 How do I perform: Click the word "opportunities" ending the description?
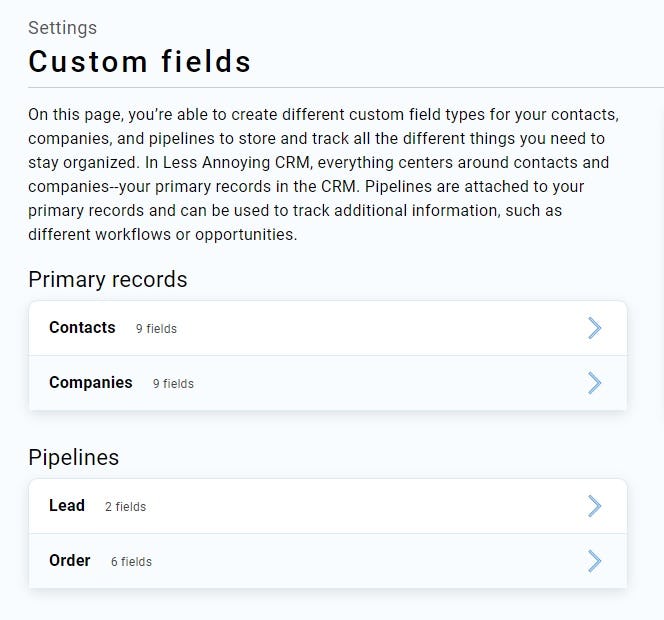251,235
